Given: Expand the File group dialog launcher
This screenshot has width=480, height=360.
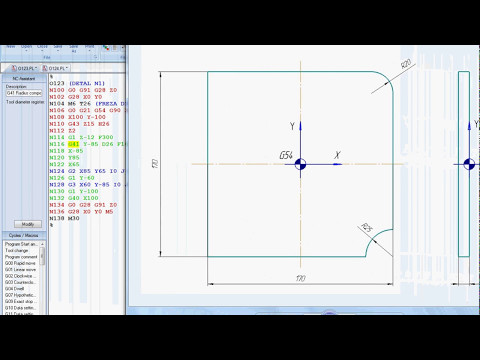Looking at the screenshot, I should coord(95,57).
